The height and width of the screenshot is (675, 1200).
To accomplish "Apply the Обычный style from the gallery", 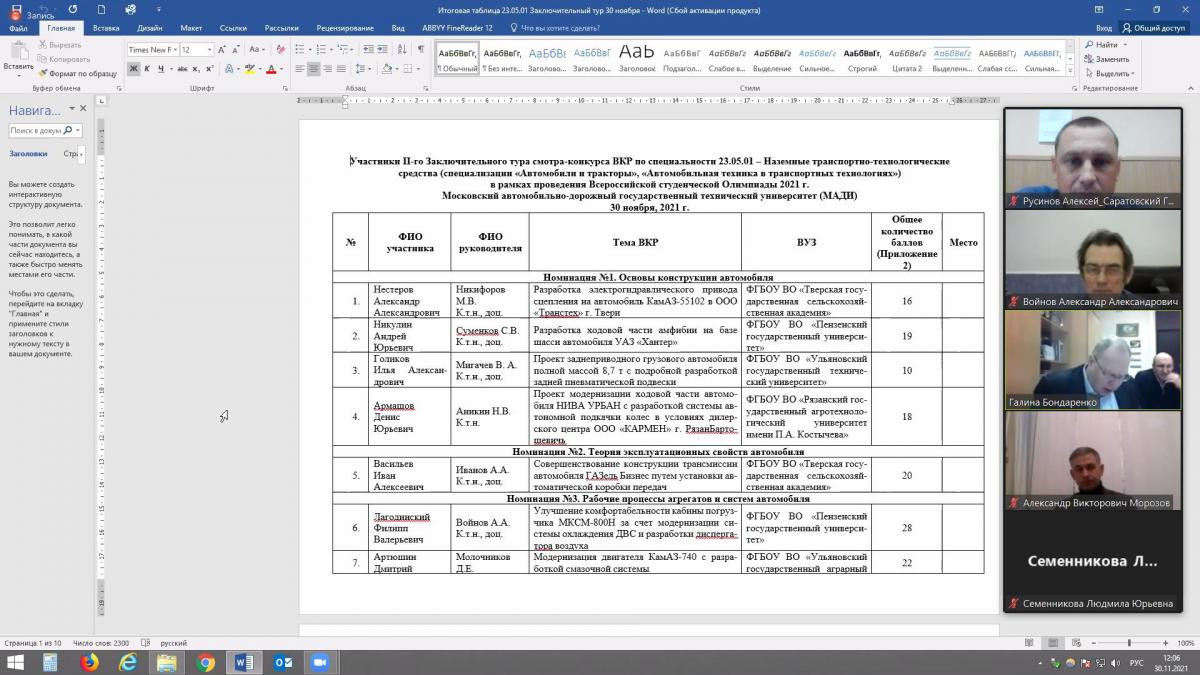I will coord(459,59).
